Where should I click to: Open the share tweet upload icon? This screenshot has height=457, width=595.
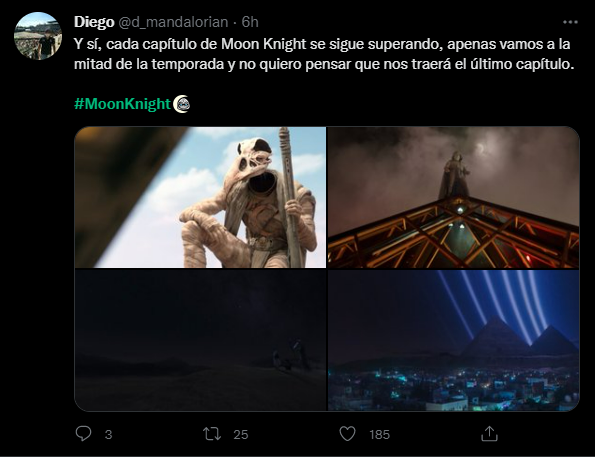click(x=489, y=433)
